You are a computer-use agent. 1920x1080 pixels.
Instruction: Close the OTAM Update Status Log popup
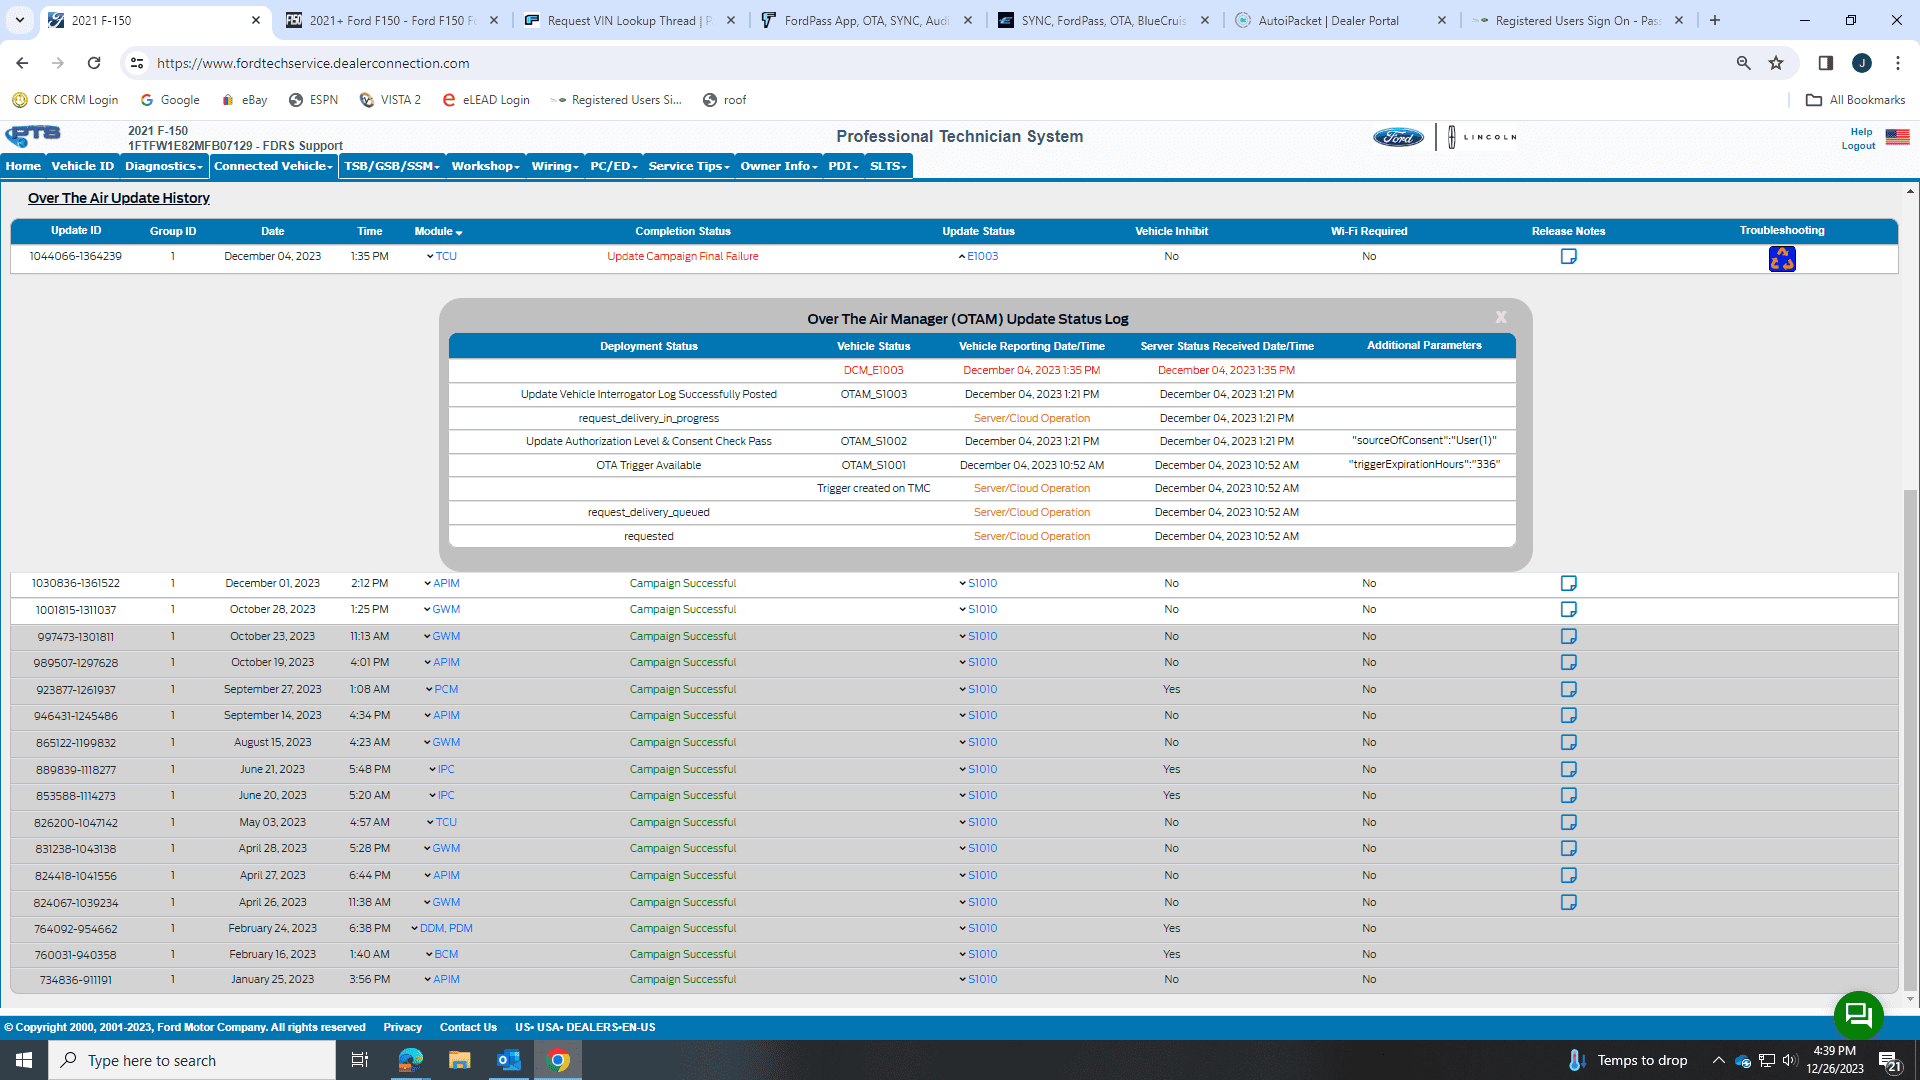[x=1501, y=317]
